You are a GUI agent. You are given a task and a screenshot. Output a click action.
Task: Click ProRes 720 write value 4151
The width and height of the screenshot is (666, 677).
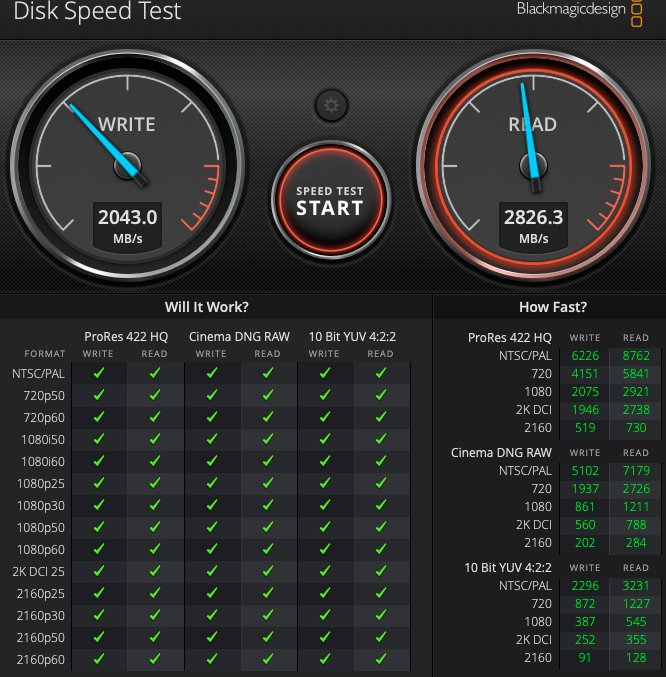point(585,374)
